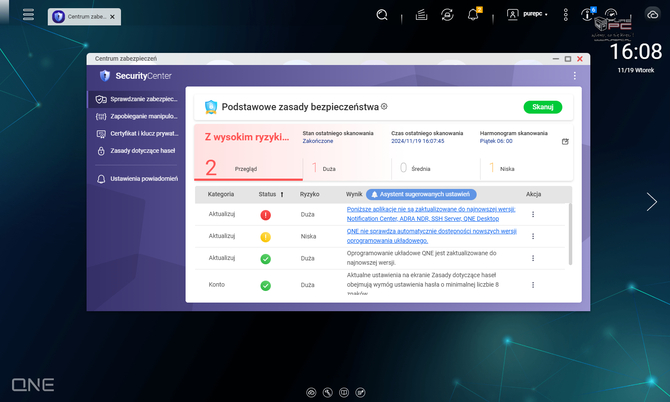This screenshot has height=402, width=670.
Task: Select Zapobieganie manipulo... in sidebar
Action: click(136, 116)
